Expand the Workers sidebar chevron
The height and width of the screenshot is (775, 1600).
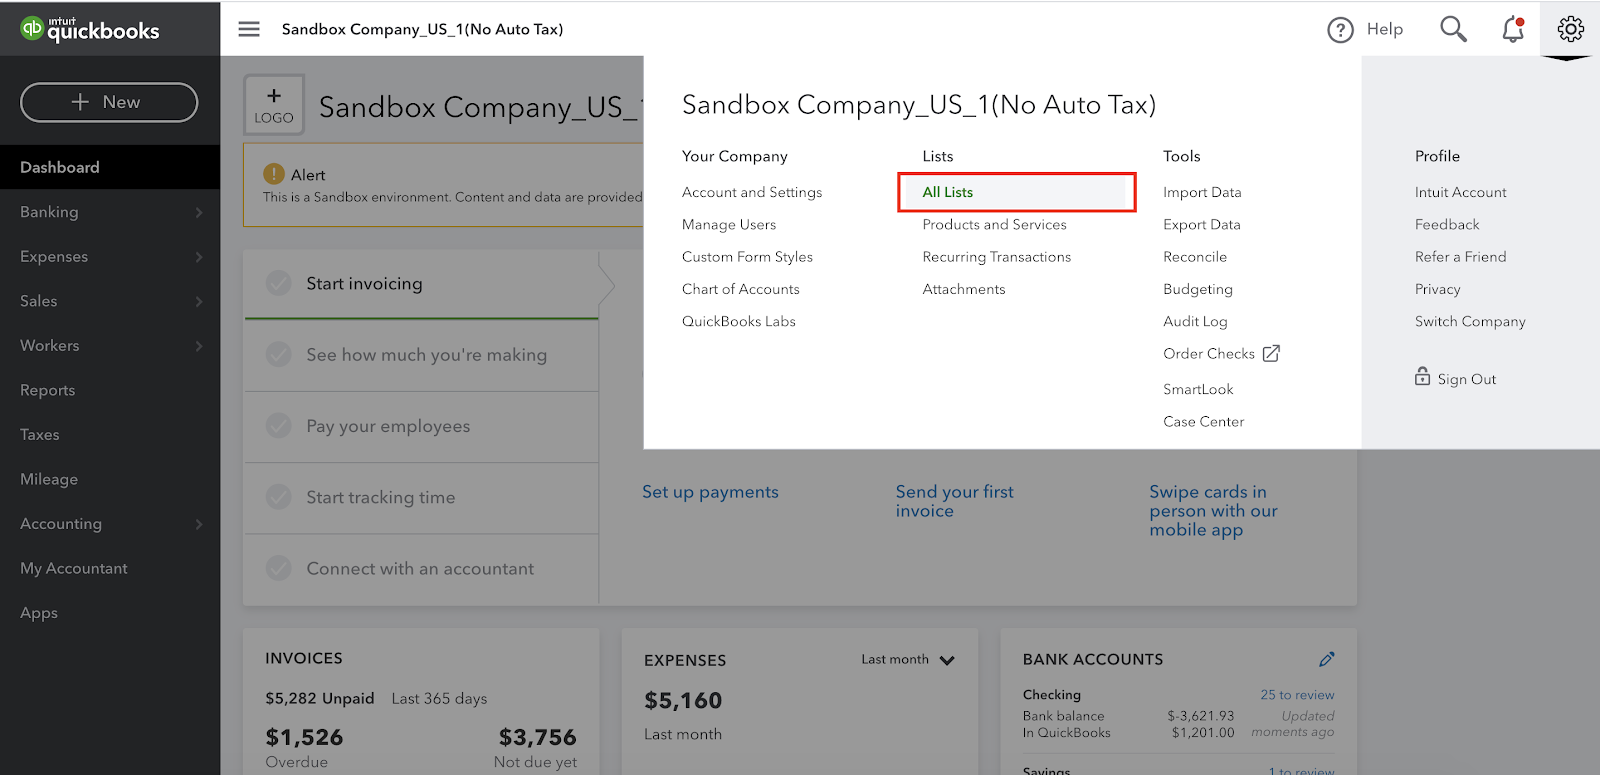point(199,346)
